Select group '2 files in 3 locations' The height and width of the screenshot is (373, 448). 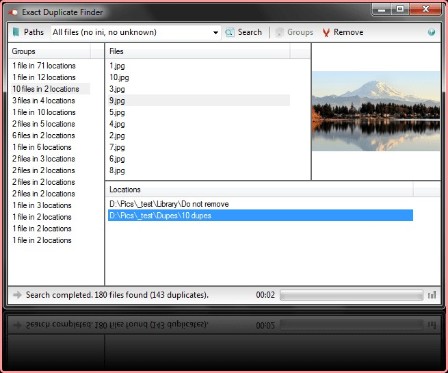[x=50, y=159]
